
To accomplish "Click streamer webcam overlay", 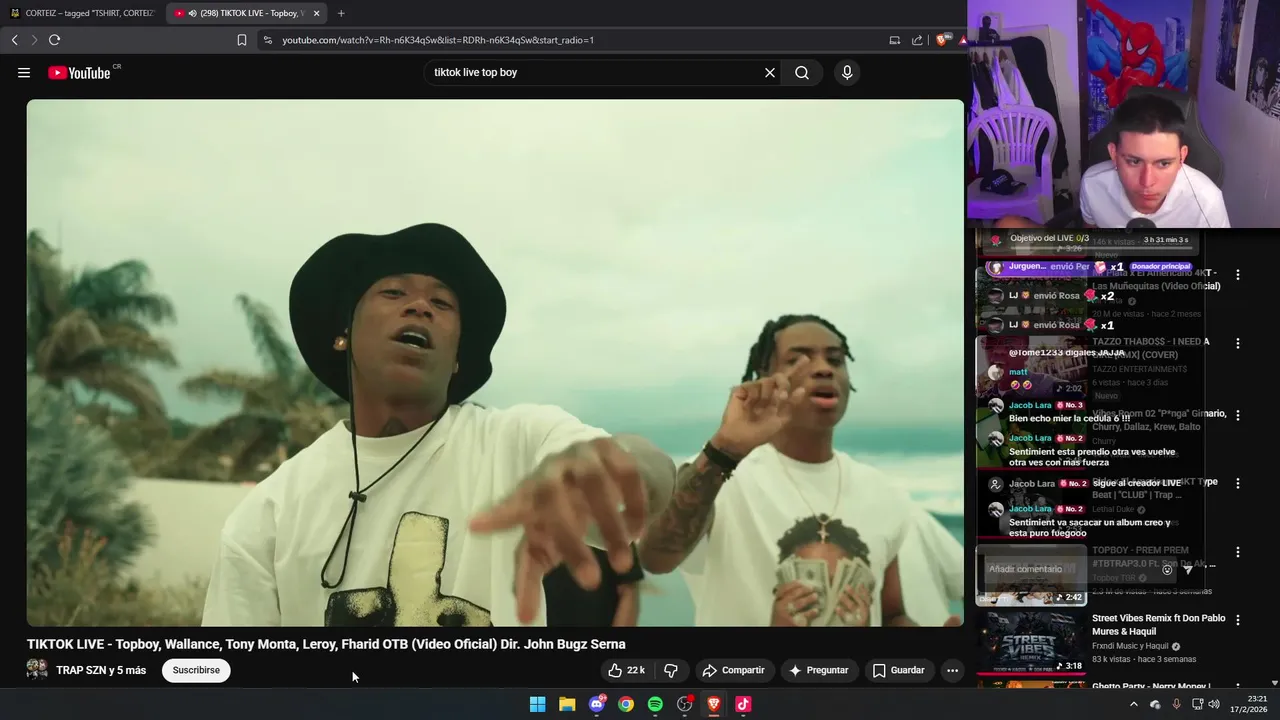I will pyautogui.click(x=1123, y=114).
